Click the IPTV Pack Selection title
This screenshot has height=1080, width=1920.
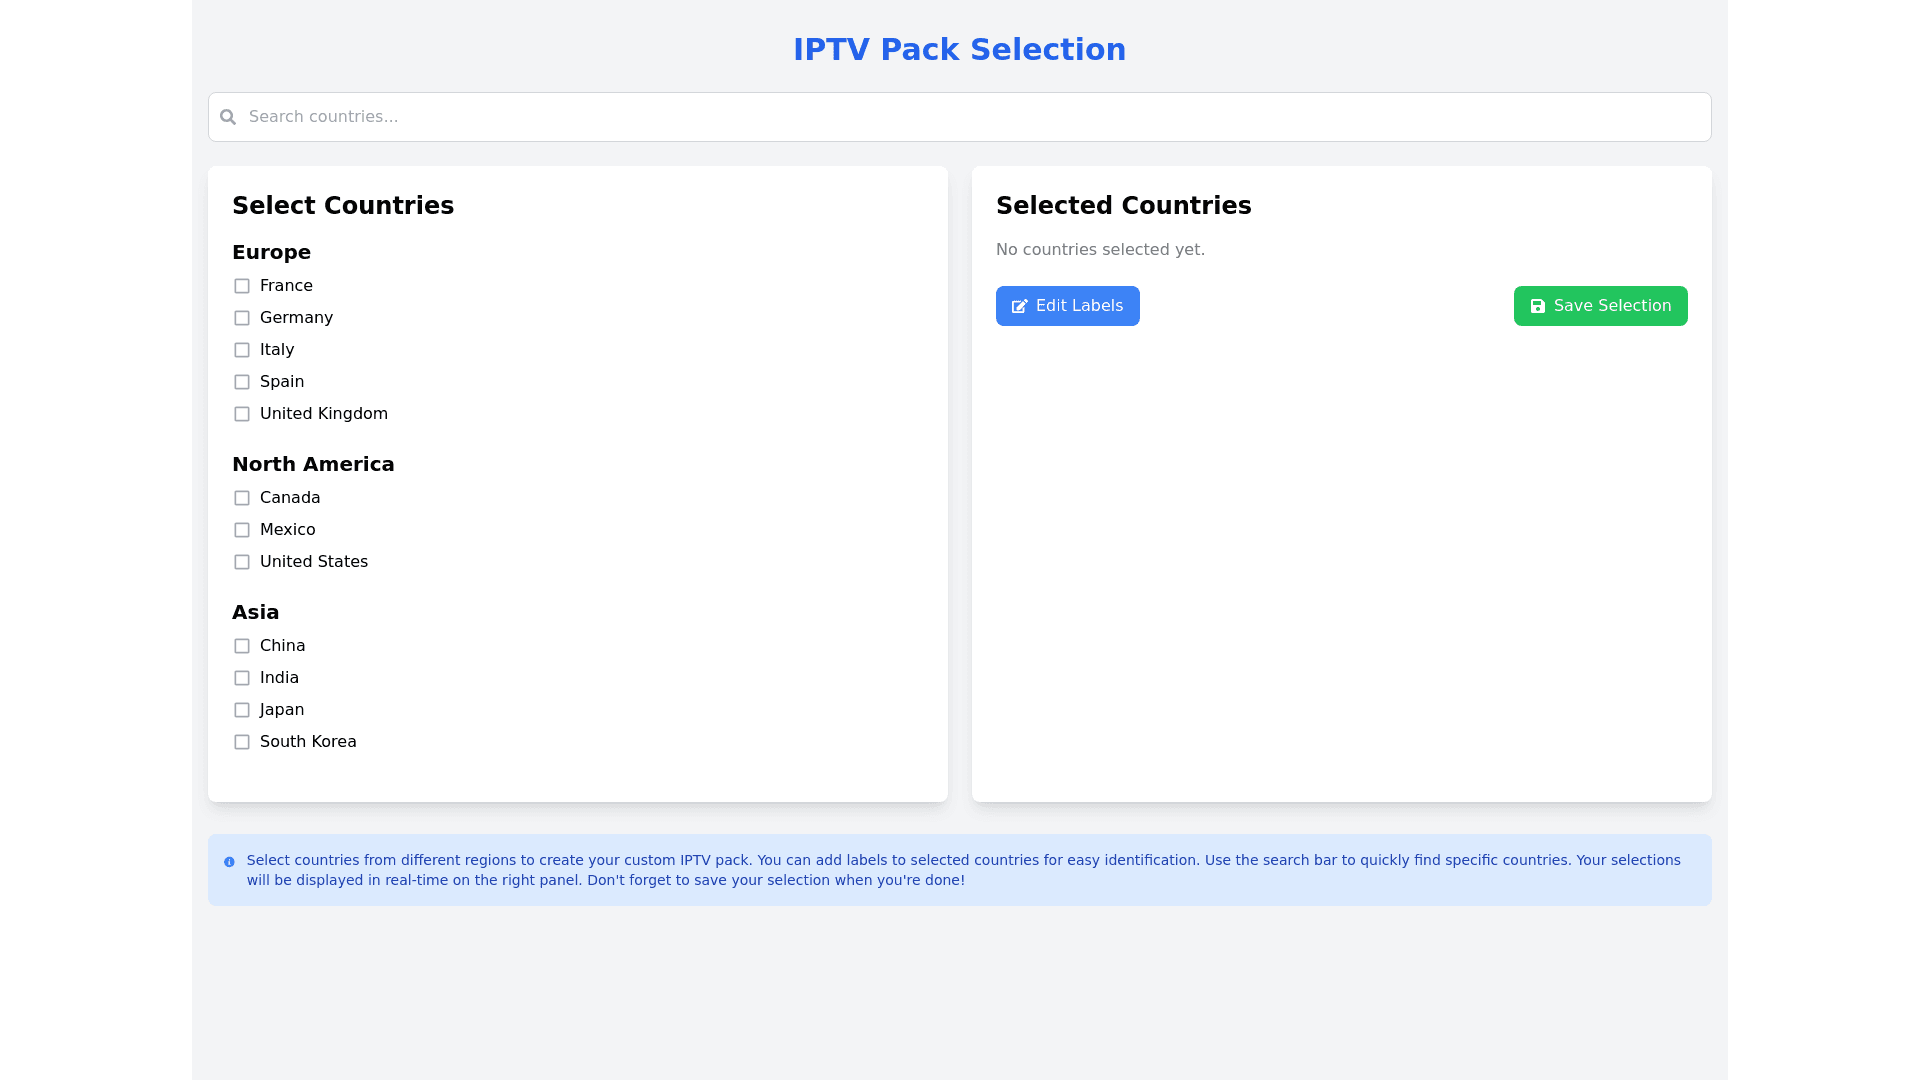(959, 50)
